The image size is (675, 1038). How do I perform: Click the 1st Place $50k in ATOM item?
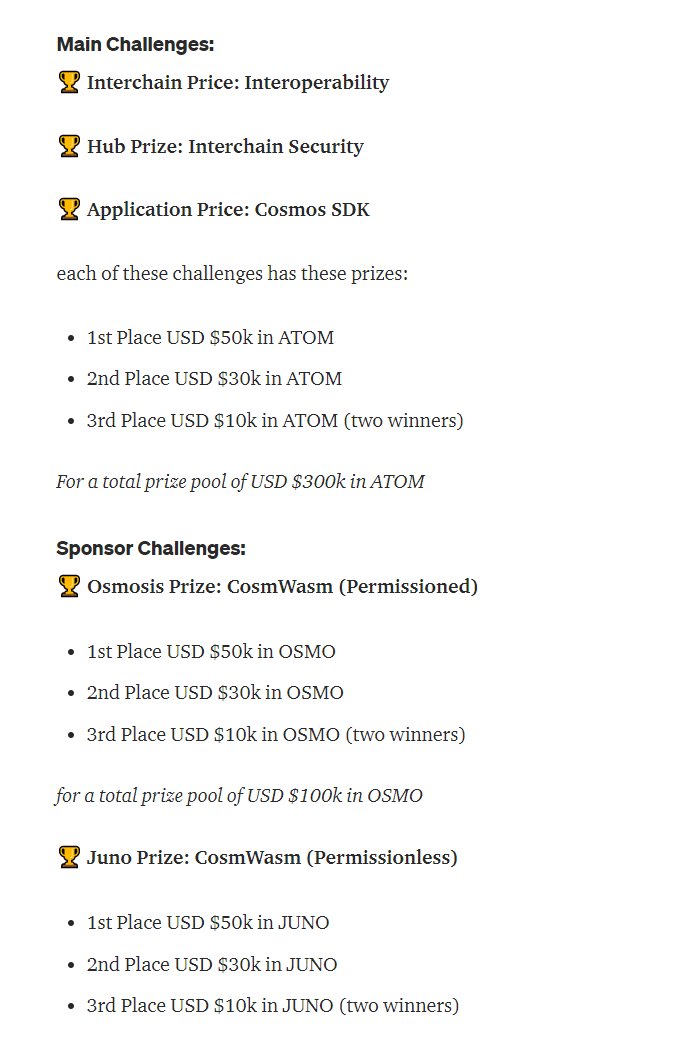click(x=210, y=338)
